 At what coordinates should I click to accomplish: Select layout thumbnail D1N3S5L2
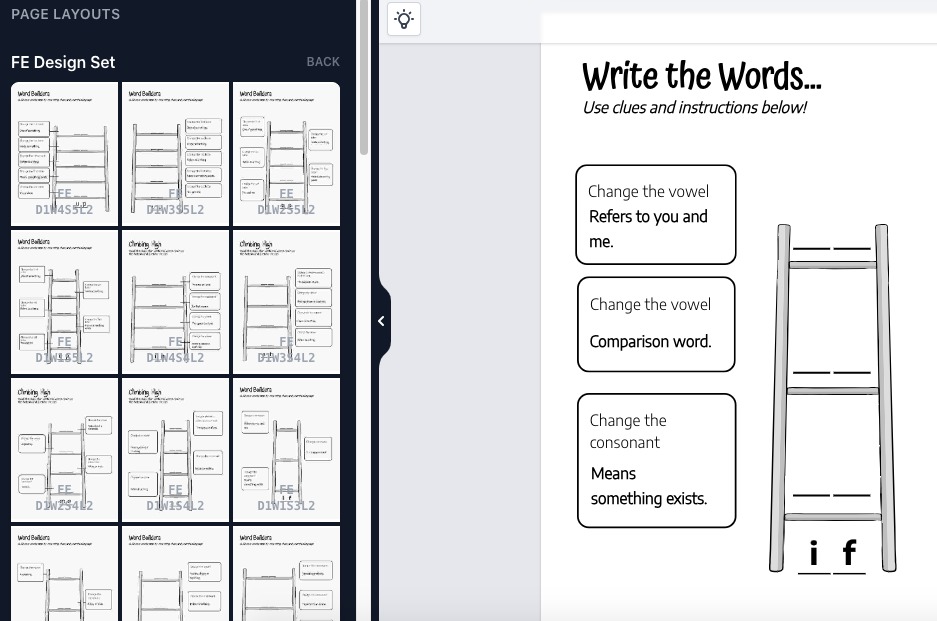pos(175,154)
